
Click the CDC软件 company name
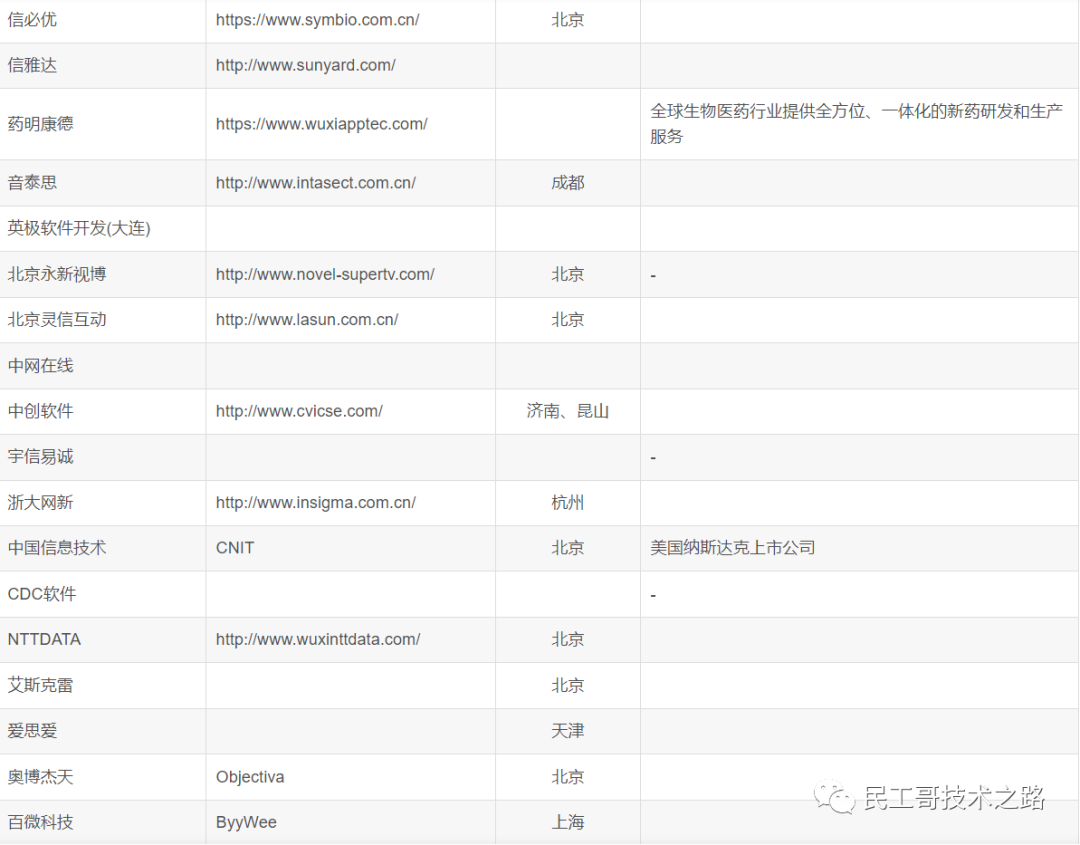pyautogui.click(x=41, y=594)
